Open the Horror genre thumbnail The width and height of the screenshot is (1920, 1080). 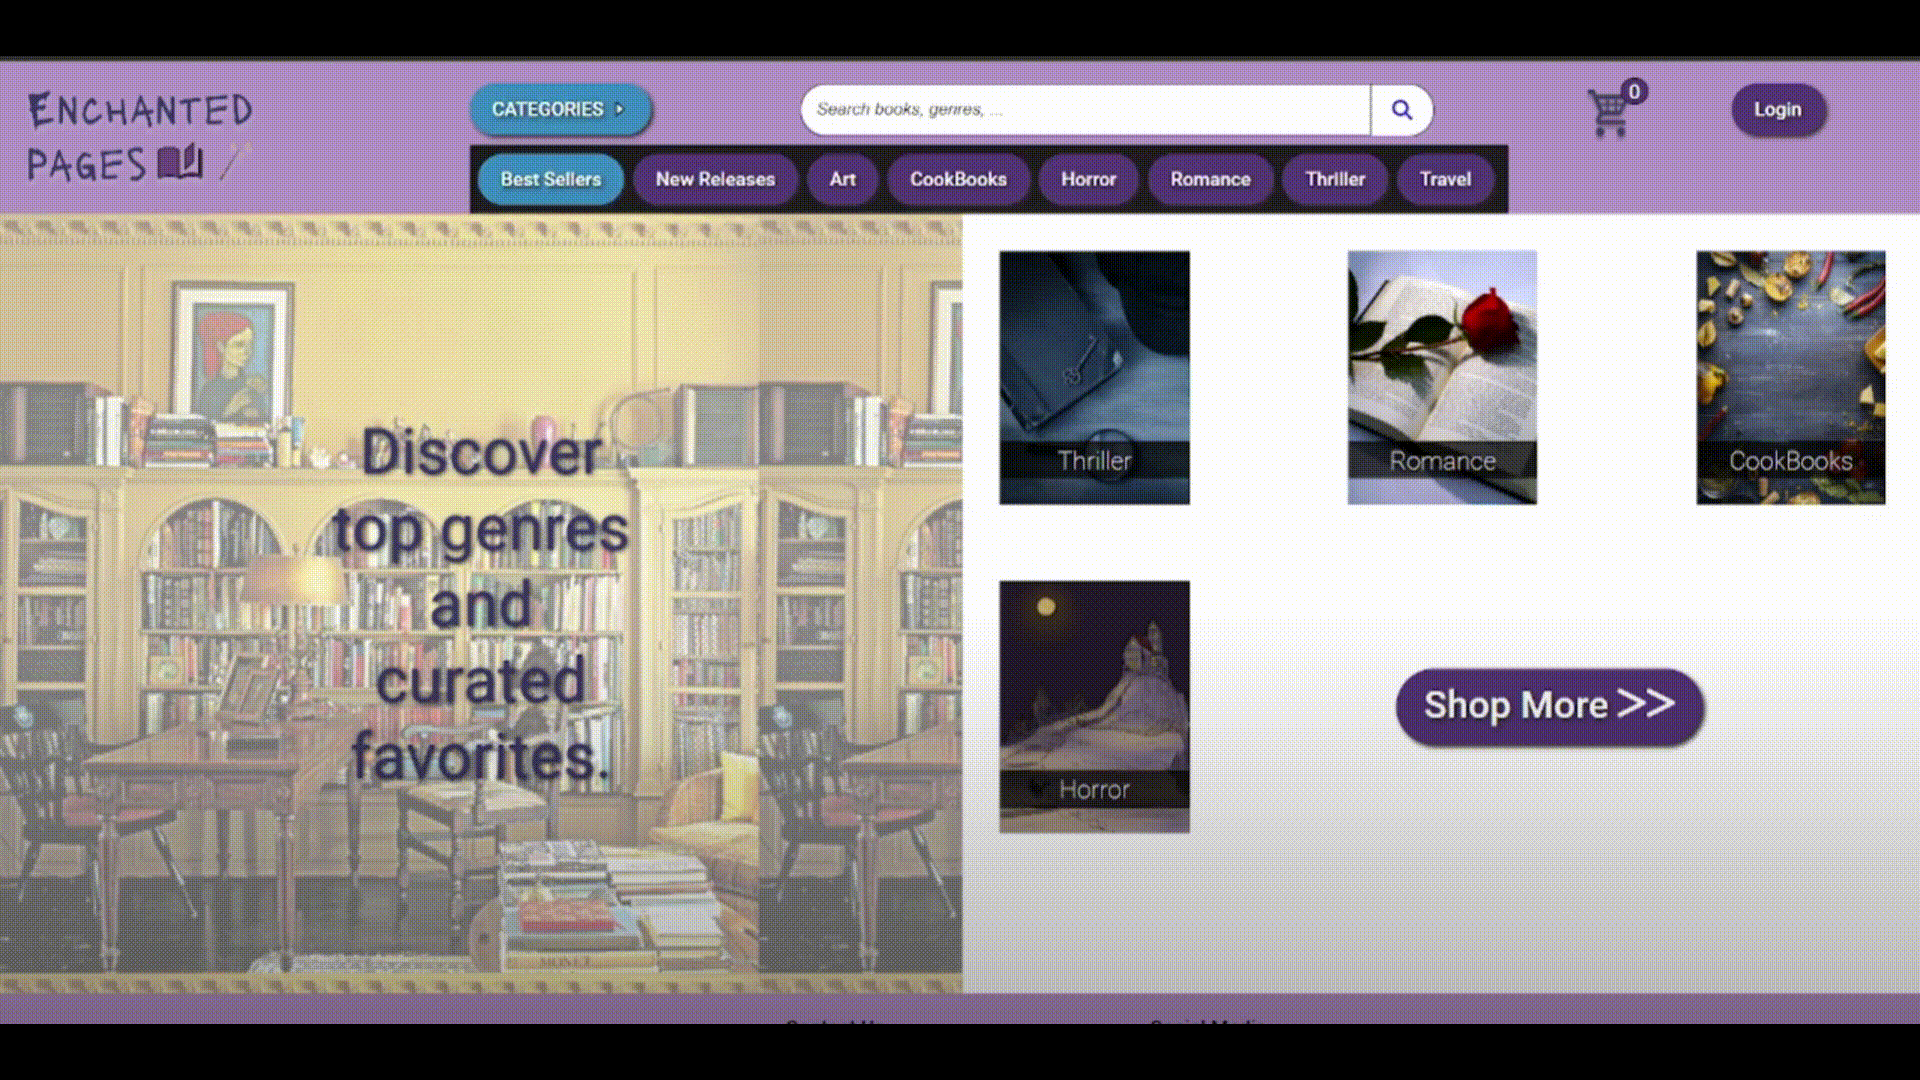pos(1094,706)
